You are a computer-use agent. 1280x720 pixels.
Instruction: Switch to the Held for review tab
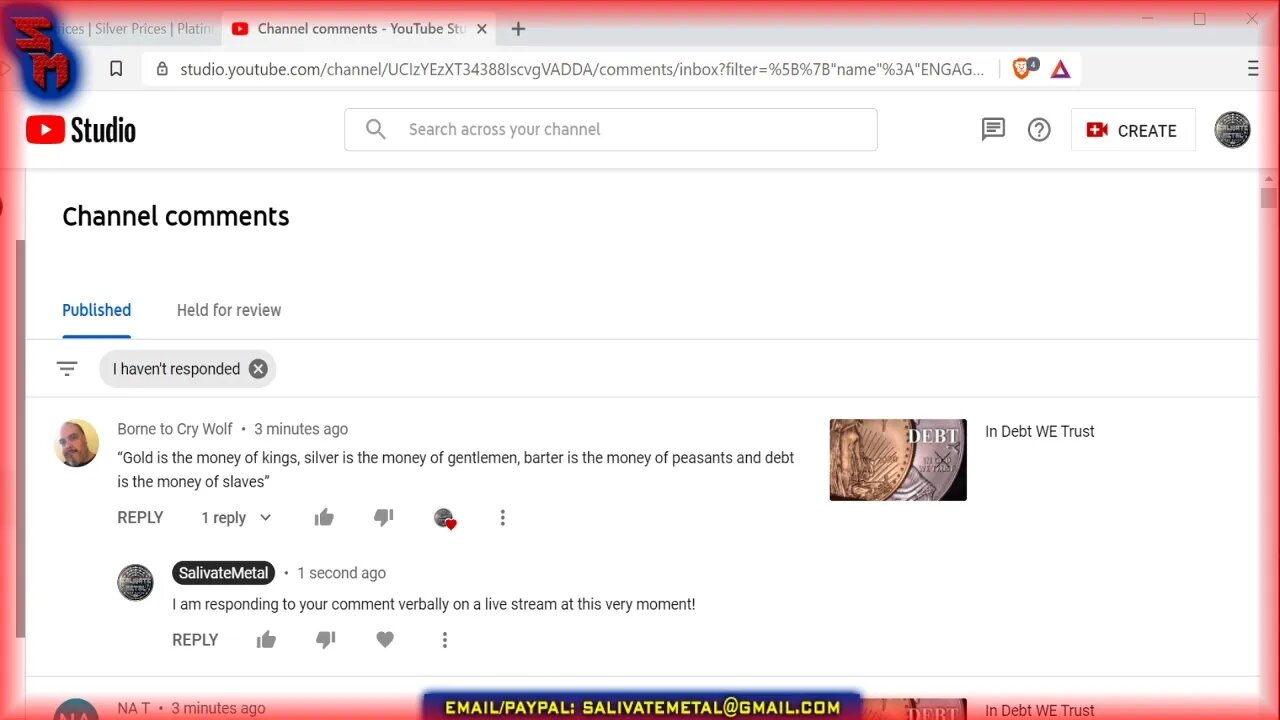229,310
